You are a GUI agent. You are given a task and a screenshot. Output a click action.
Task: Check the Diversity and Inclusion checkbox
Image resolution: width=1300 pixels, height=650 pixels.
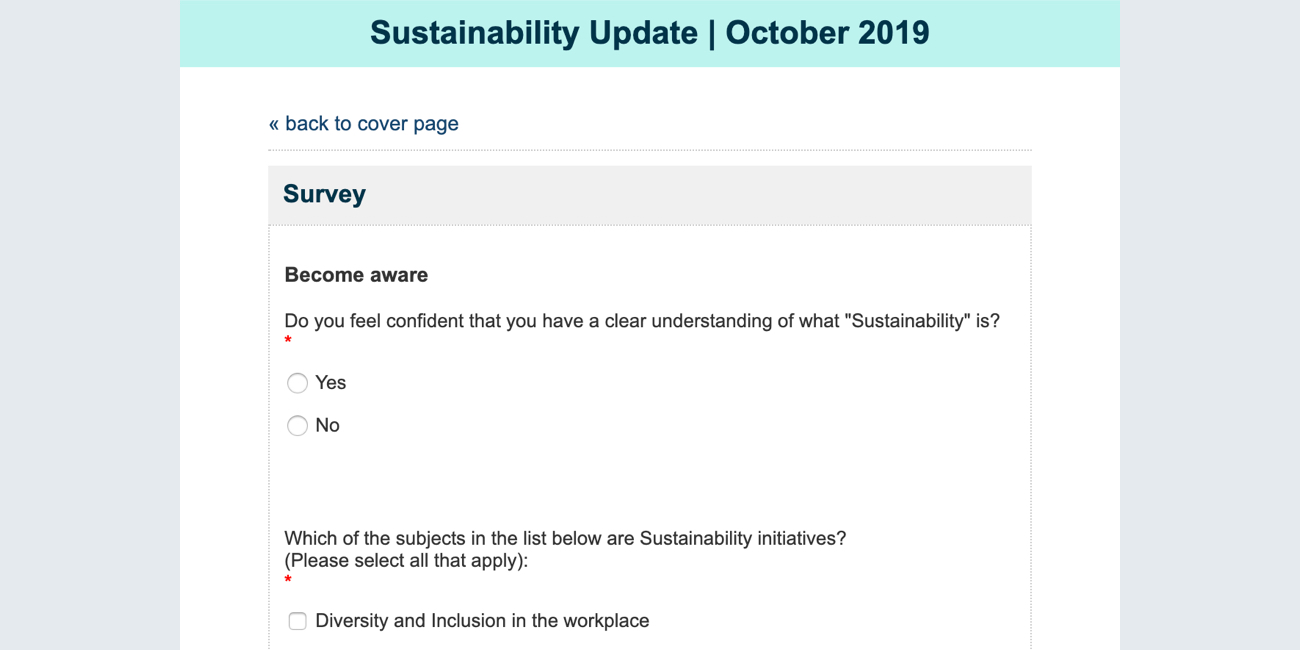297,621
